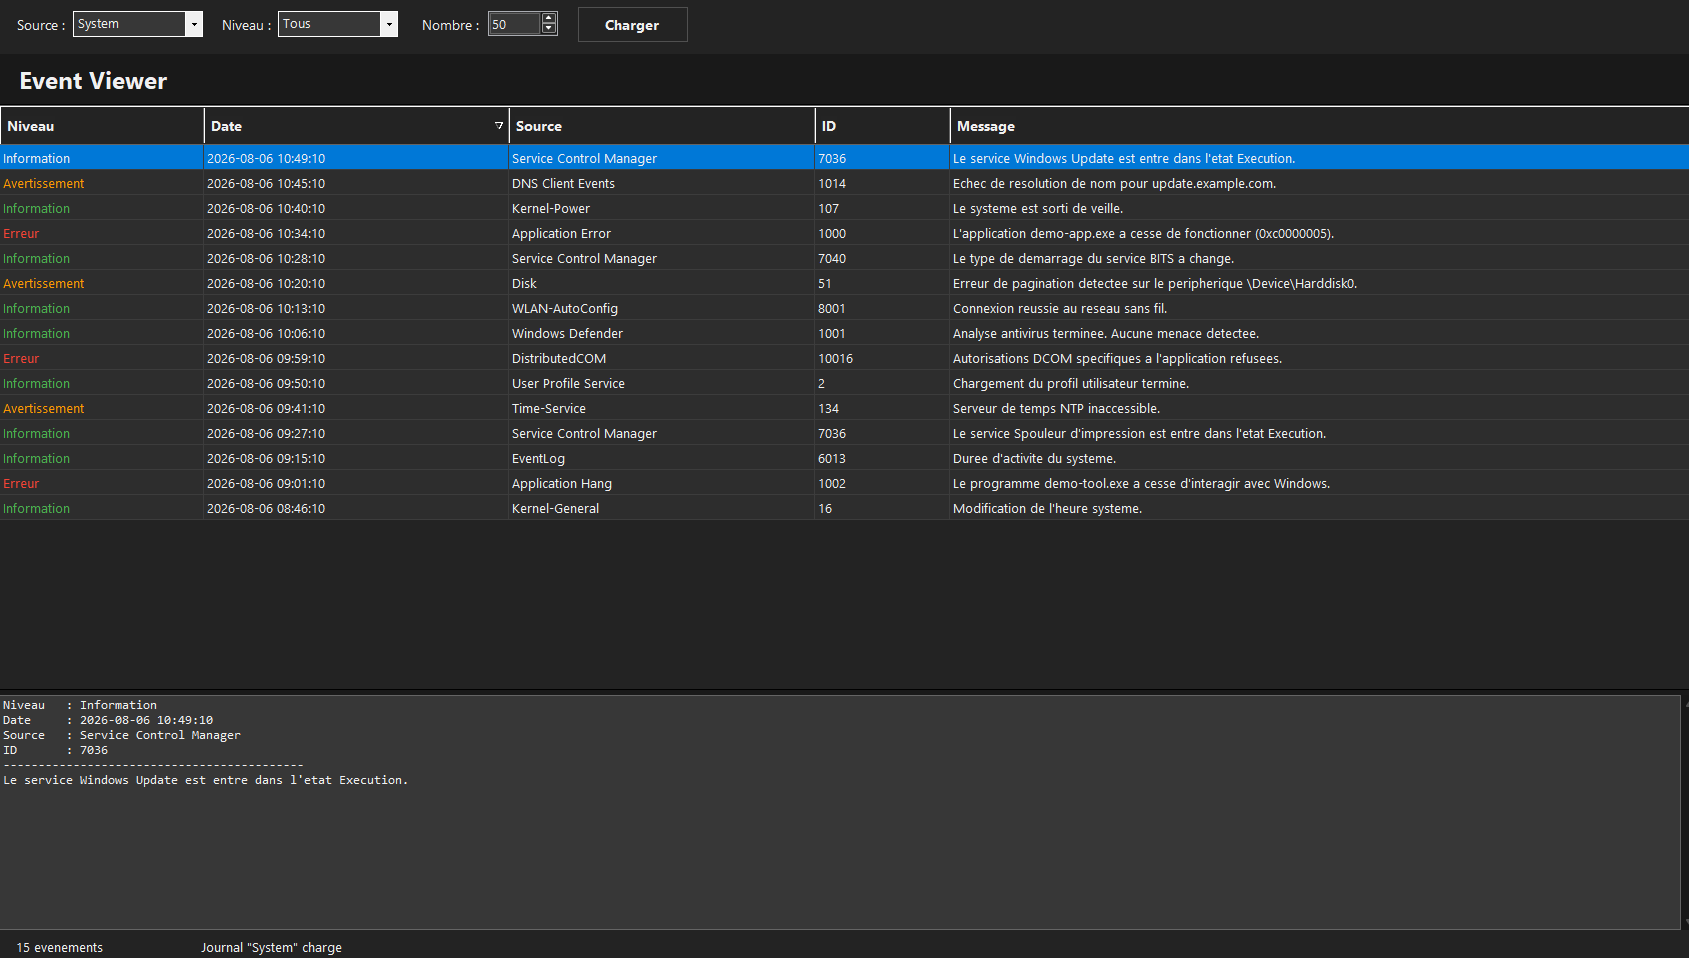
Task: Sort by the ID column header
Action: tap(882, 126)
